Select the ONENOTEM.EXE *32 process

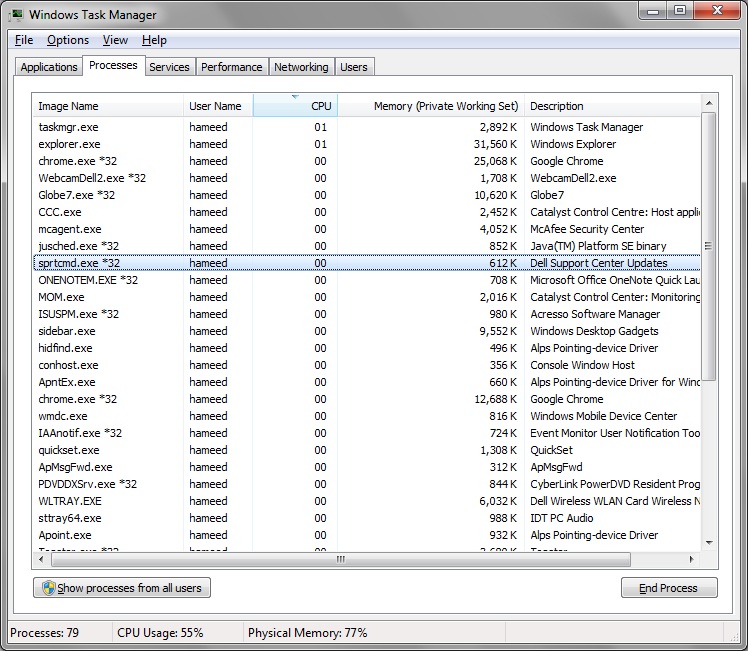367,280
